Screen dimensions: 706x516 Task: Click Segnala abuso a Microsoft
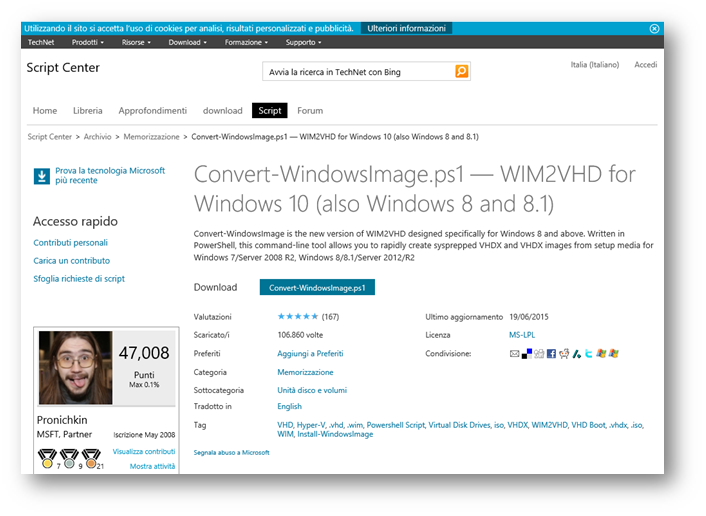pyautogui.click(x=231, y=453)
